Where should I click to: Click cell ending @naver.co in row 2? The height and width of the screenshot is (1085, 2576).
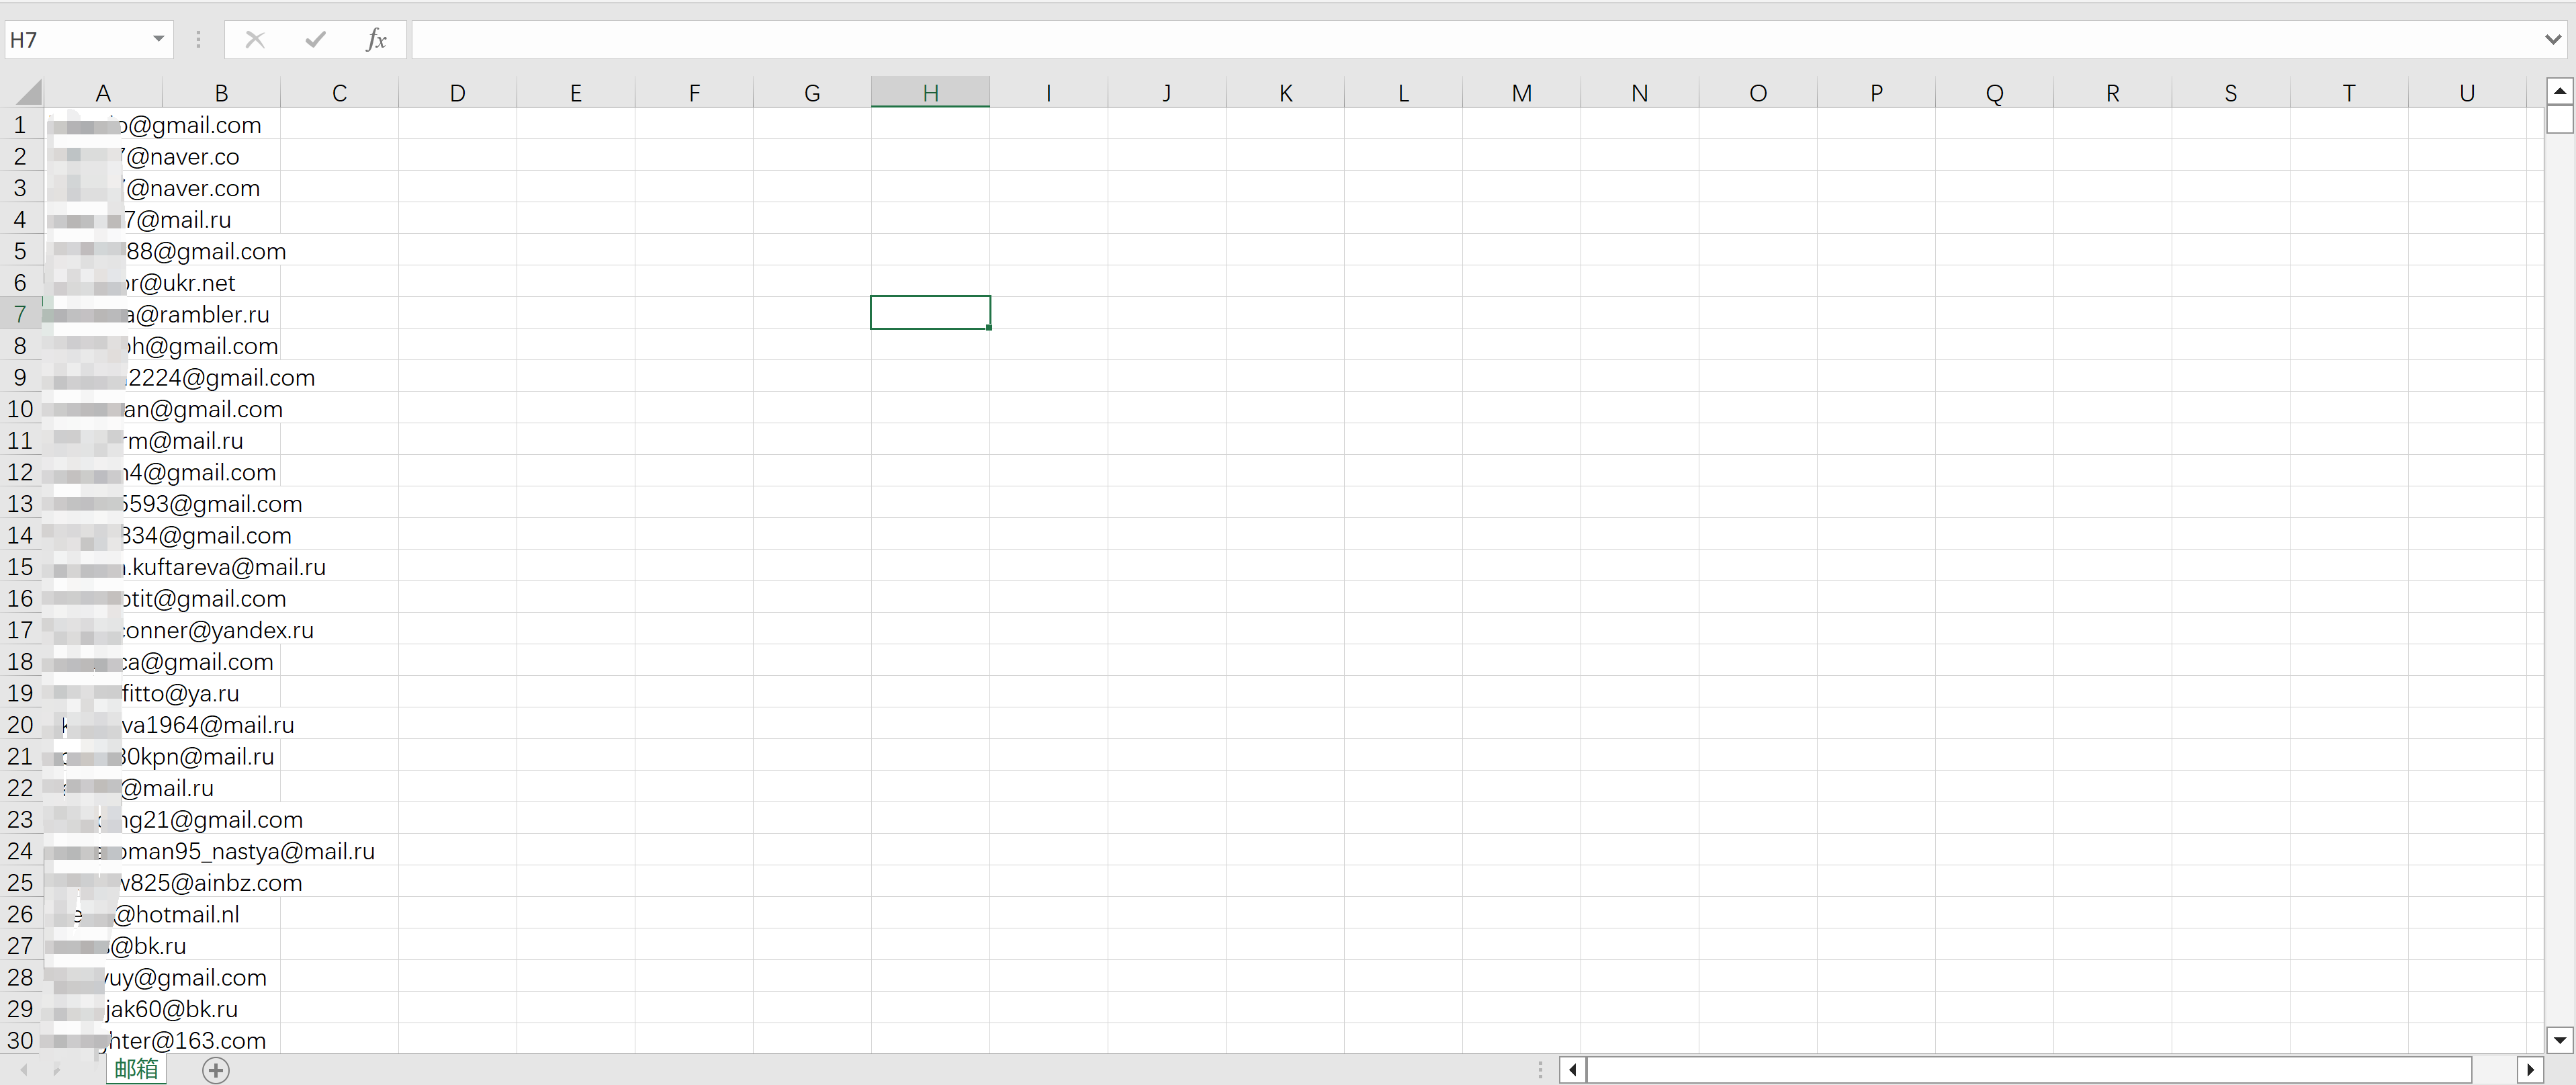pos(103,156)
